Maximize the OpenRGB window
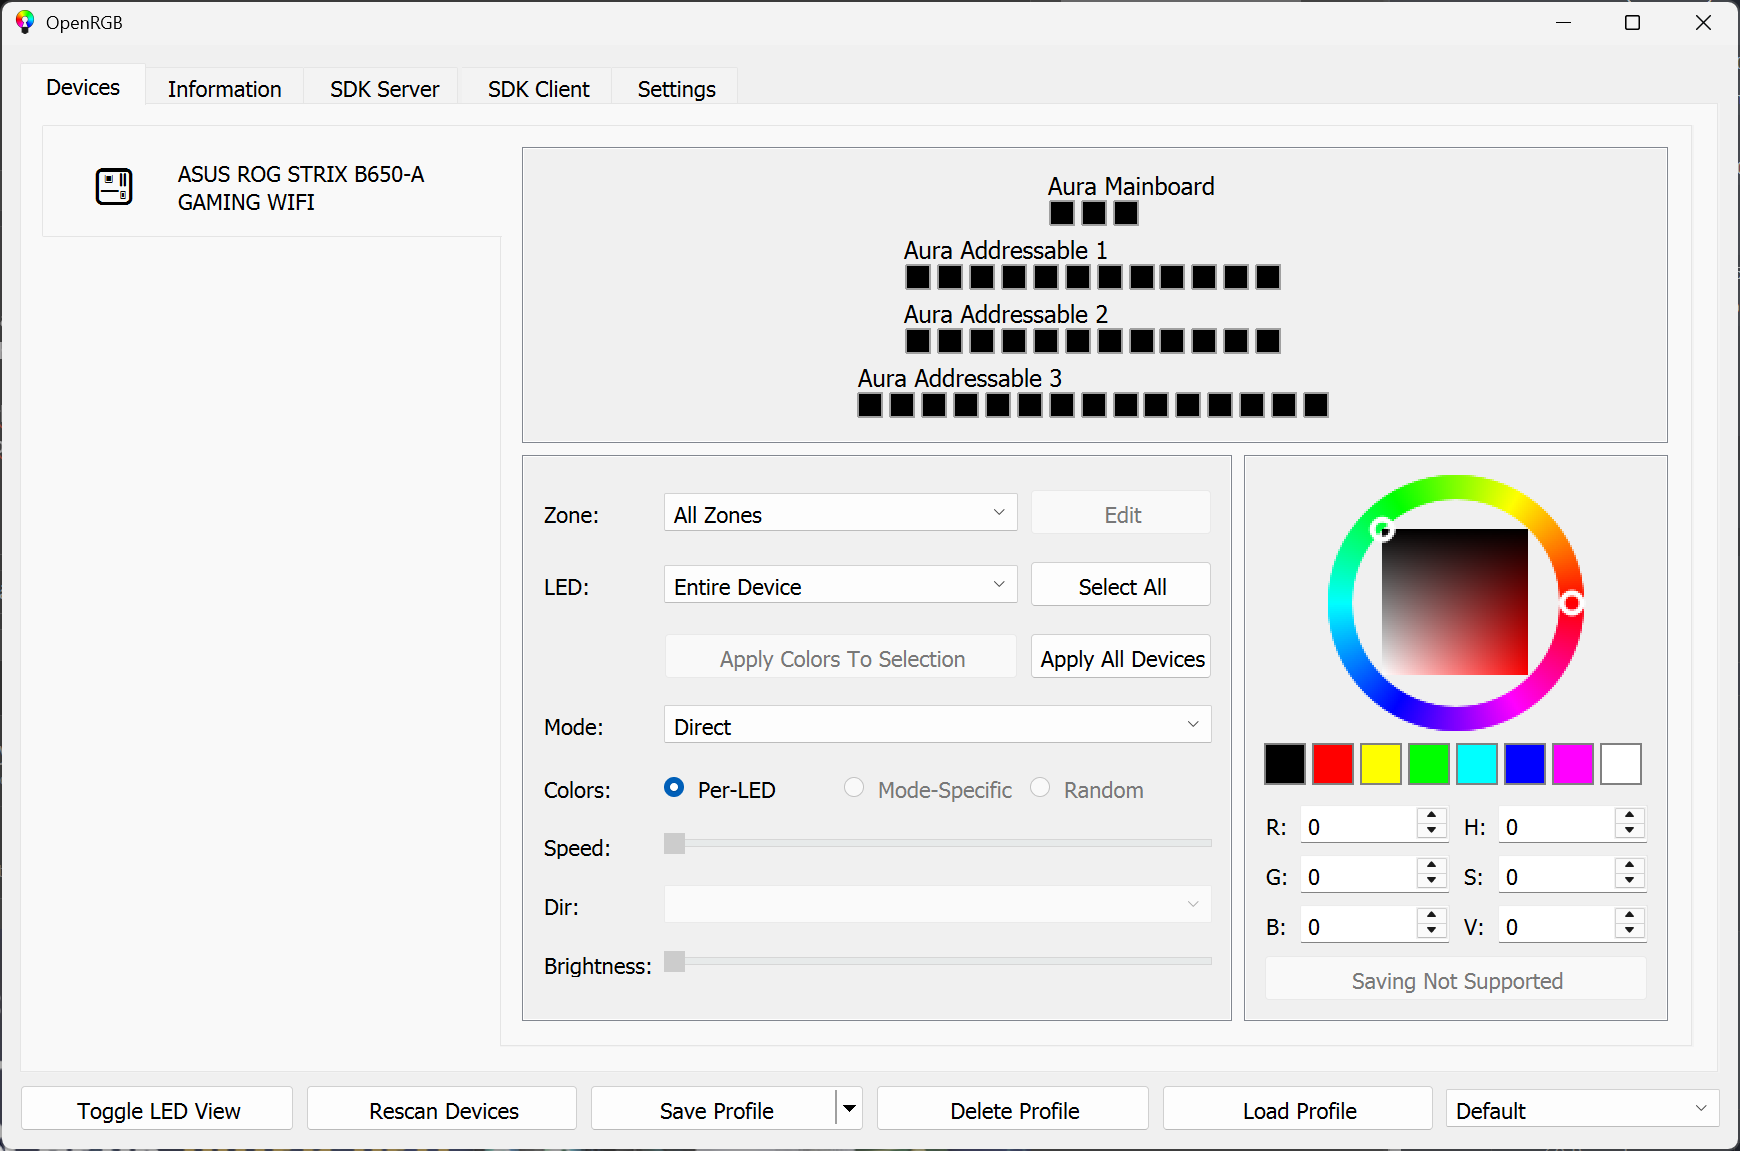Viewport: 1740px width, 1151px height. pos(1633,22)
